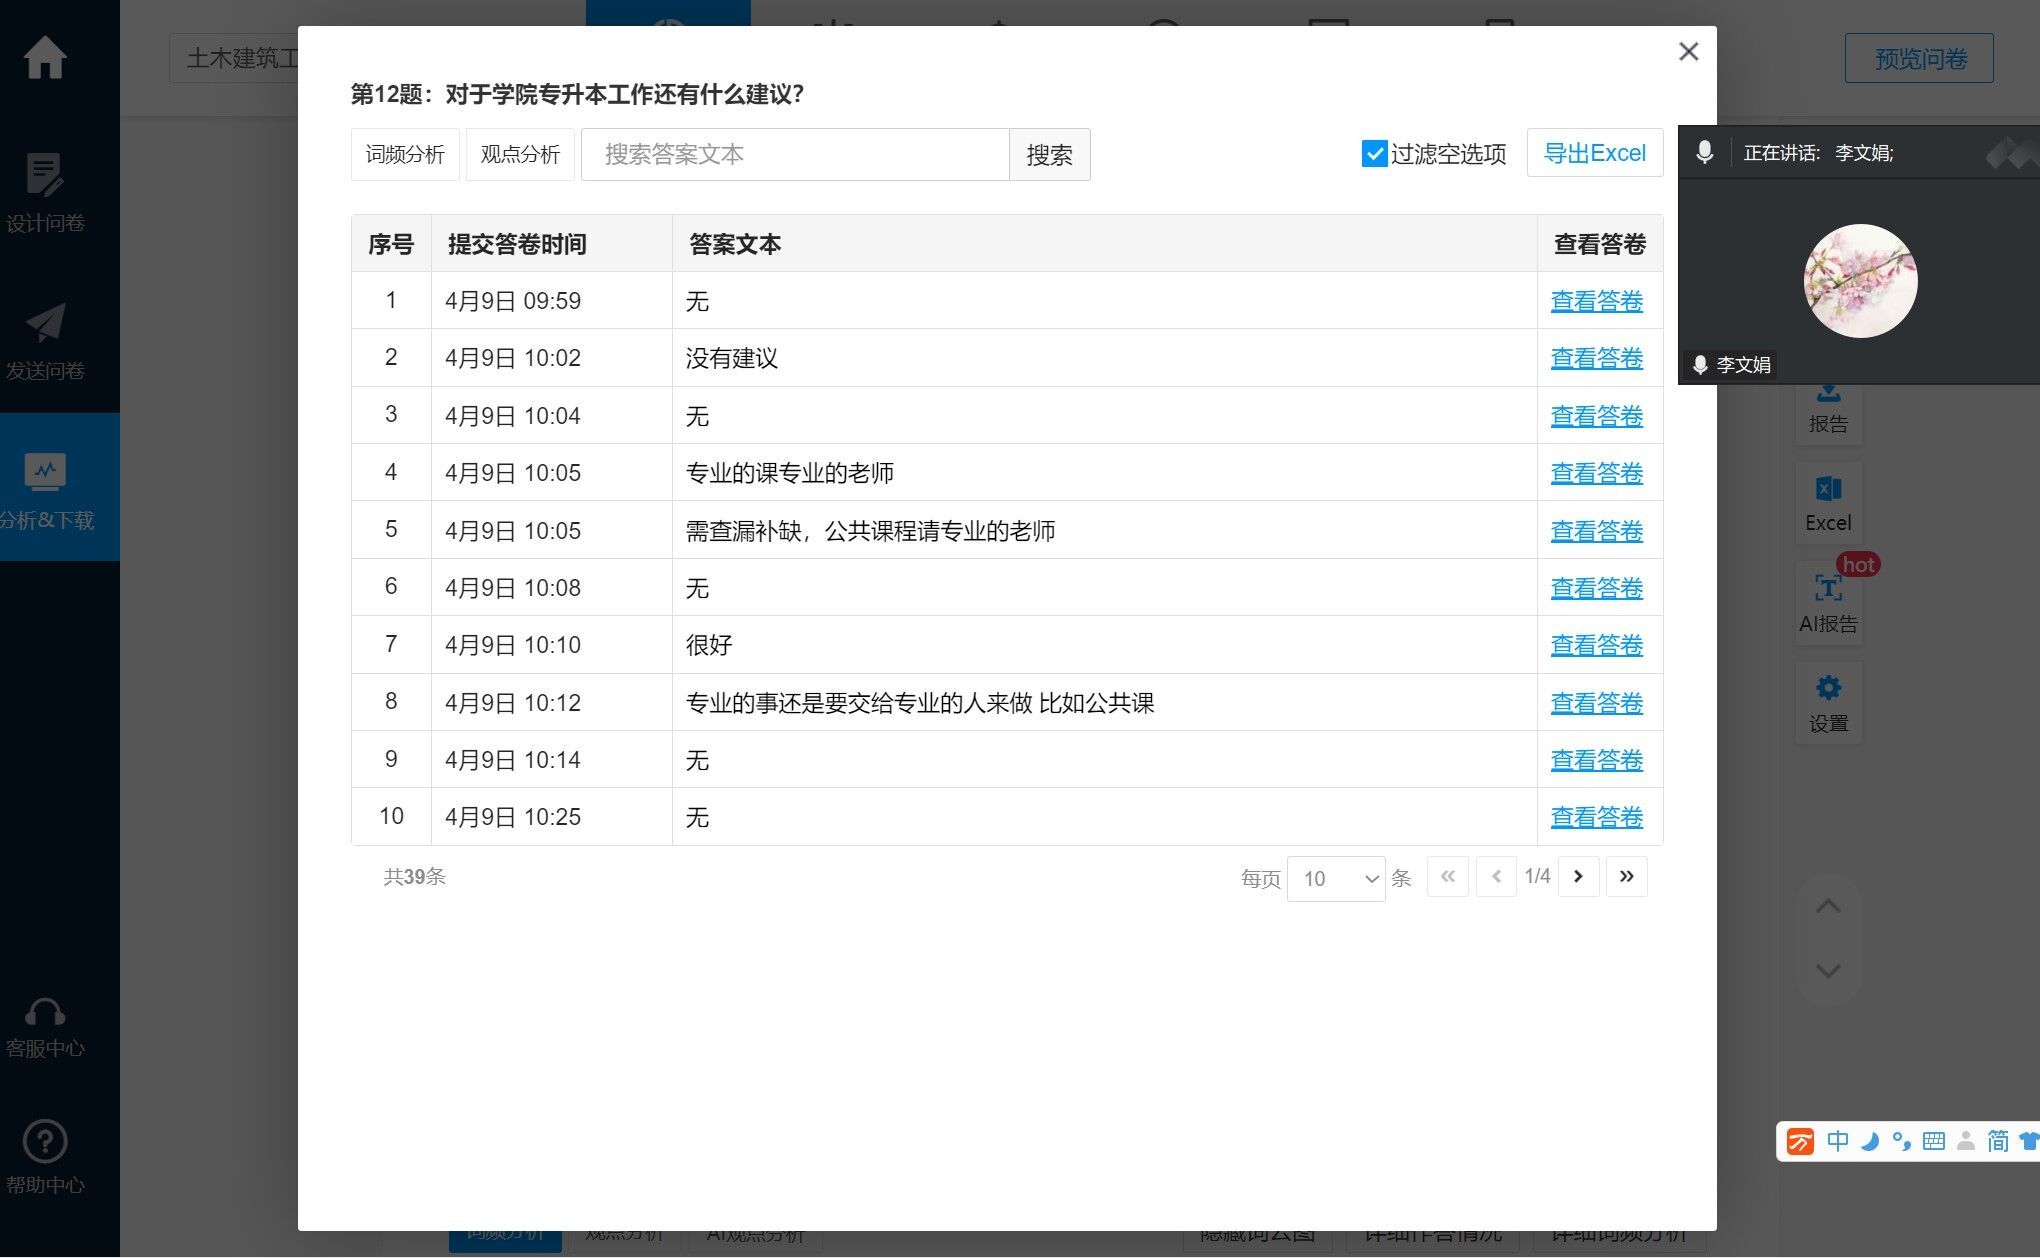Open 帮助中心 question mark icon
Screen dimensions: 2040x1258
pos(45,1141)
